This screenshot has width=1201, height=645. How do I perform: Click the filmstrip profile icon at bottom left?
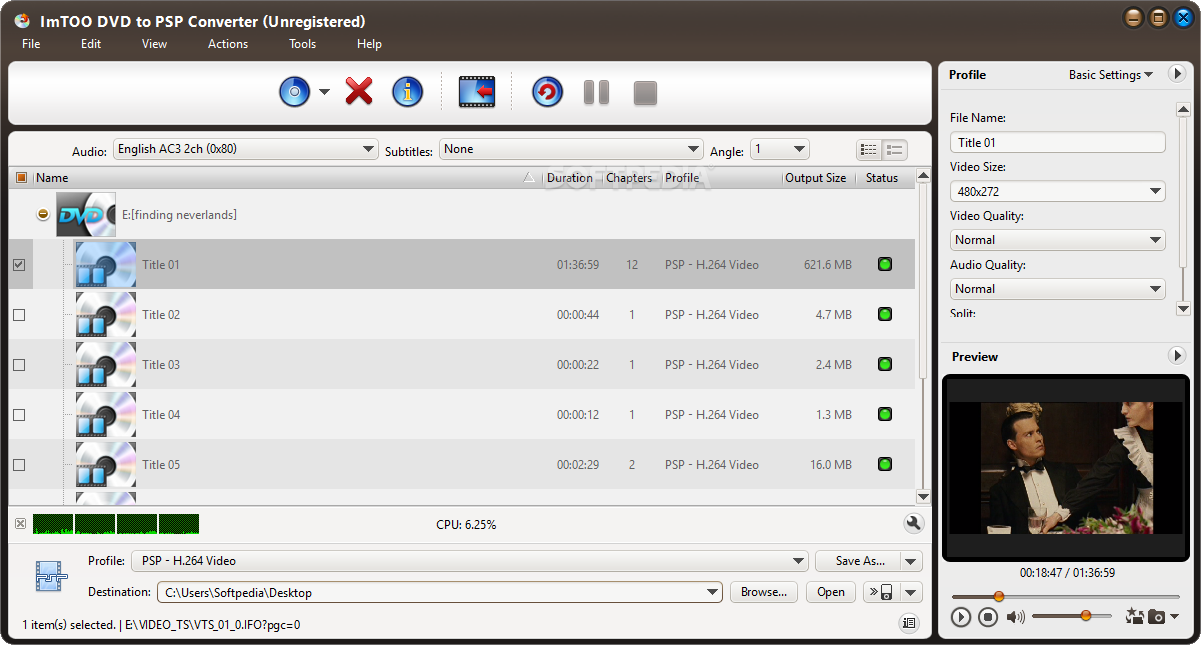[52, 576]
